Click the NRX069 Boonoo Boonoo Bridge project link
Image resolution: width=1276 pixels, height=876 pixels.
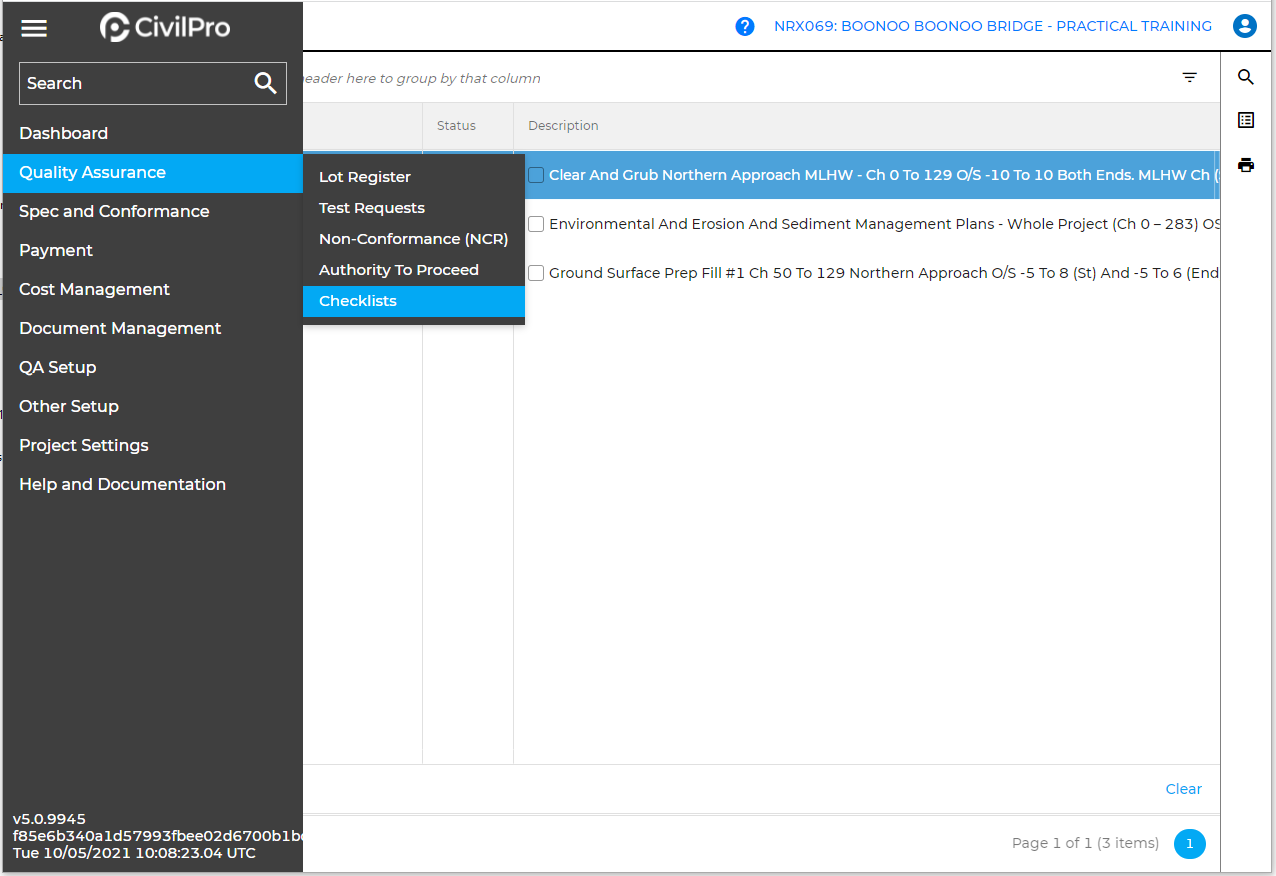click(x=992, y=27)
